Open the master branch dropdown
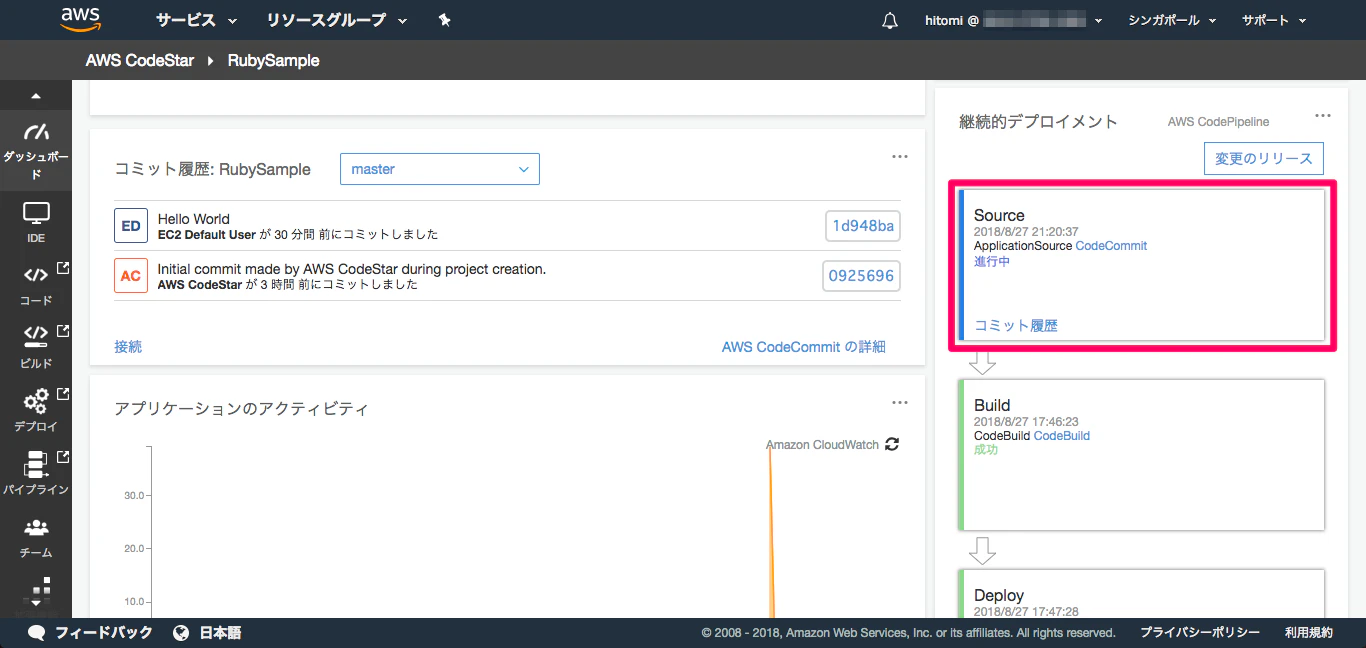Viewport: 1366px width, 648px height. (x=440, y=169)
